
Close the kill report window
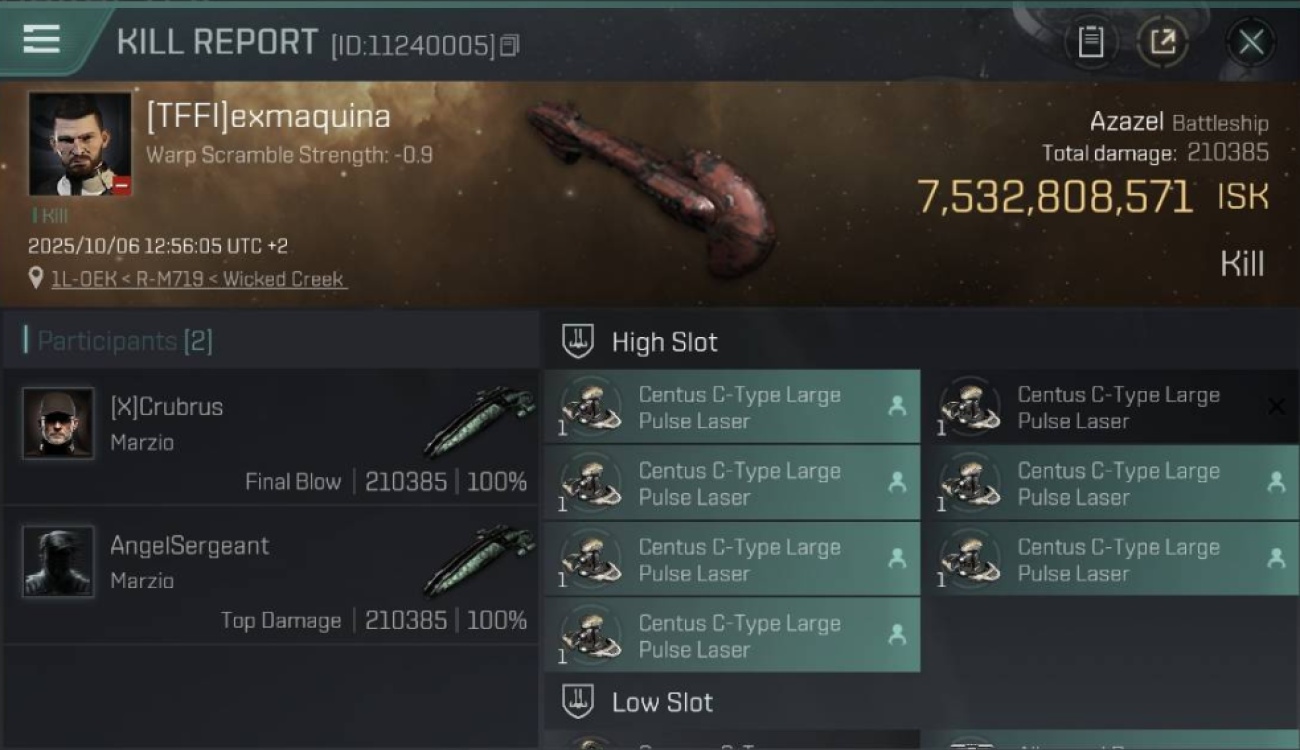[1250, 42]
